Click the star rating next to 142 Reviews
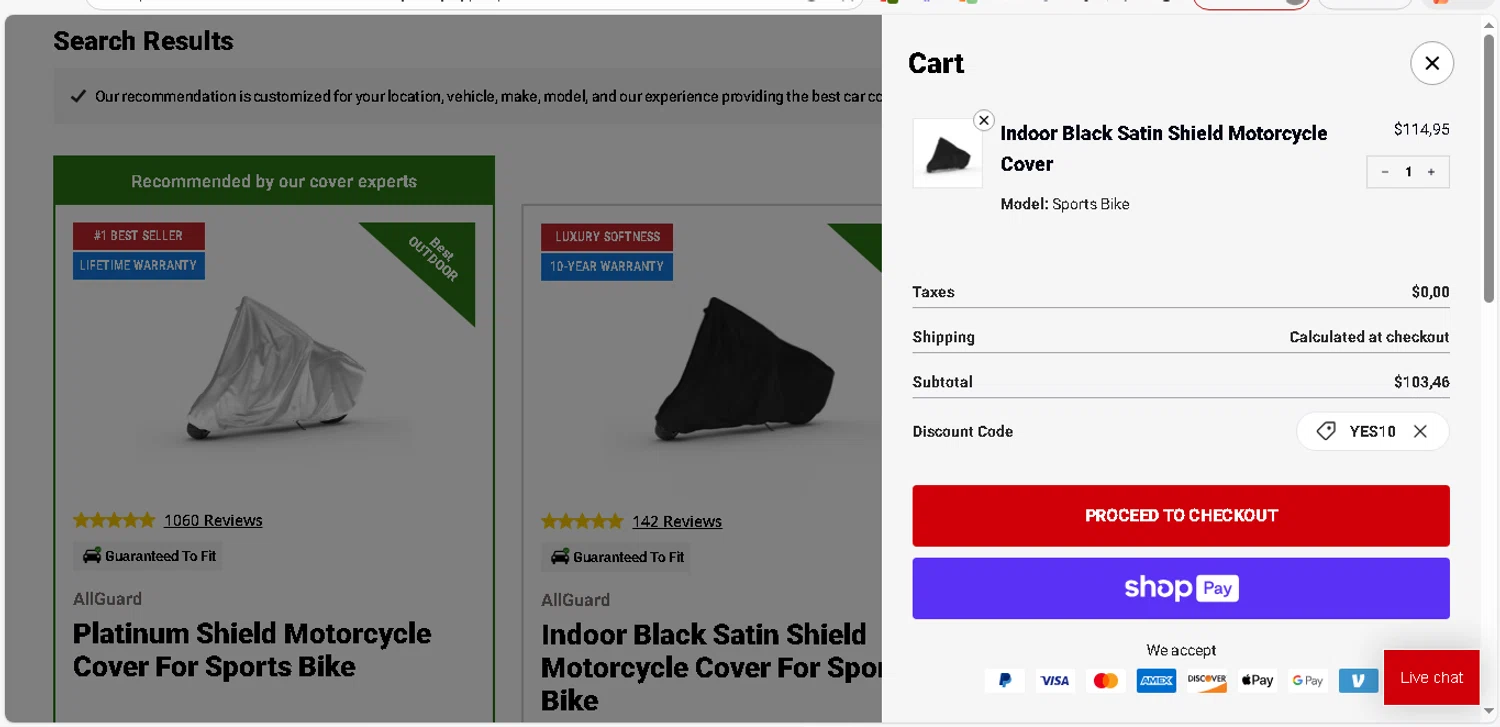Viewport: 1500px width, 727px height. (x=582, y=521)
